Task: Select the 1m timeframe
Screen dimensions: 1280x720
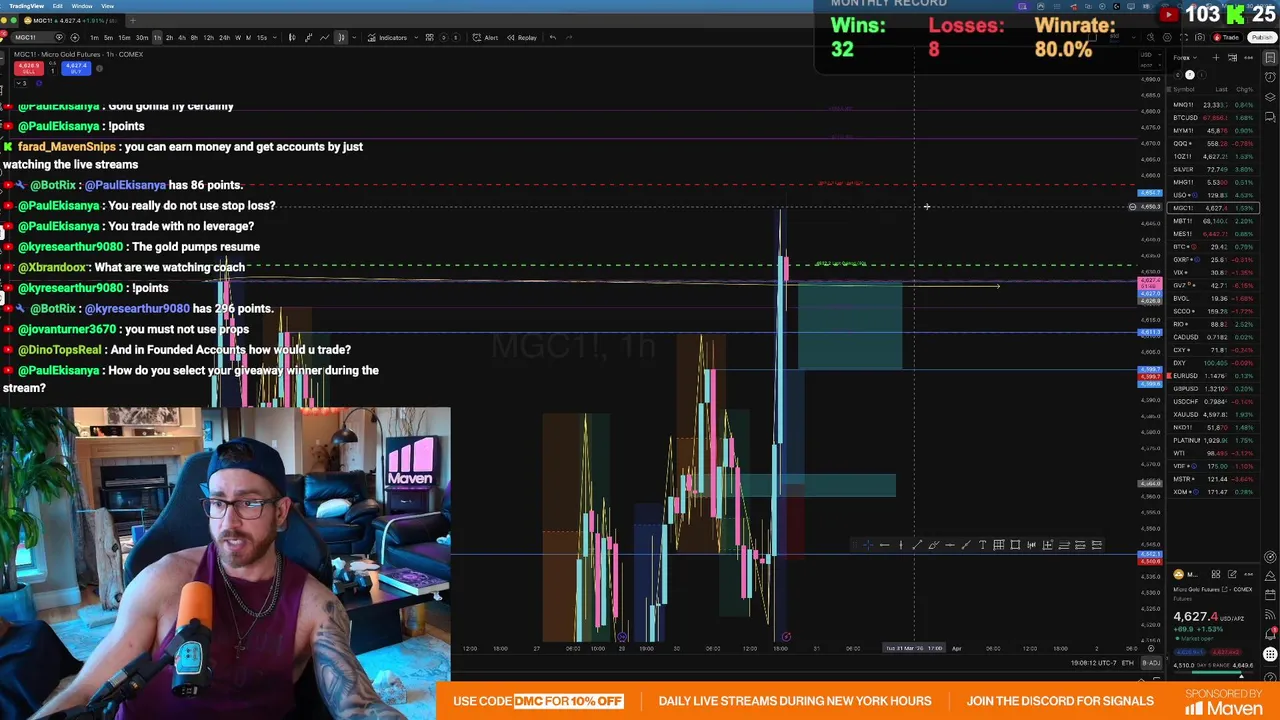Action: pyautogui.click(x=94, y=38)
